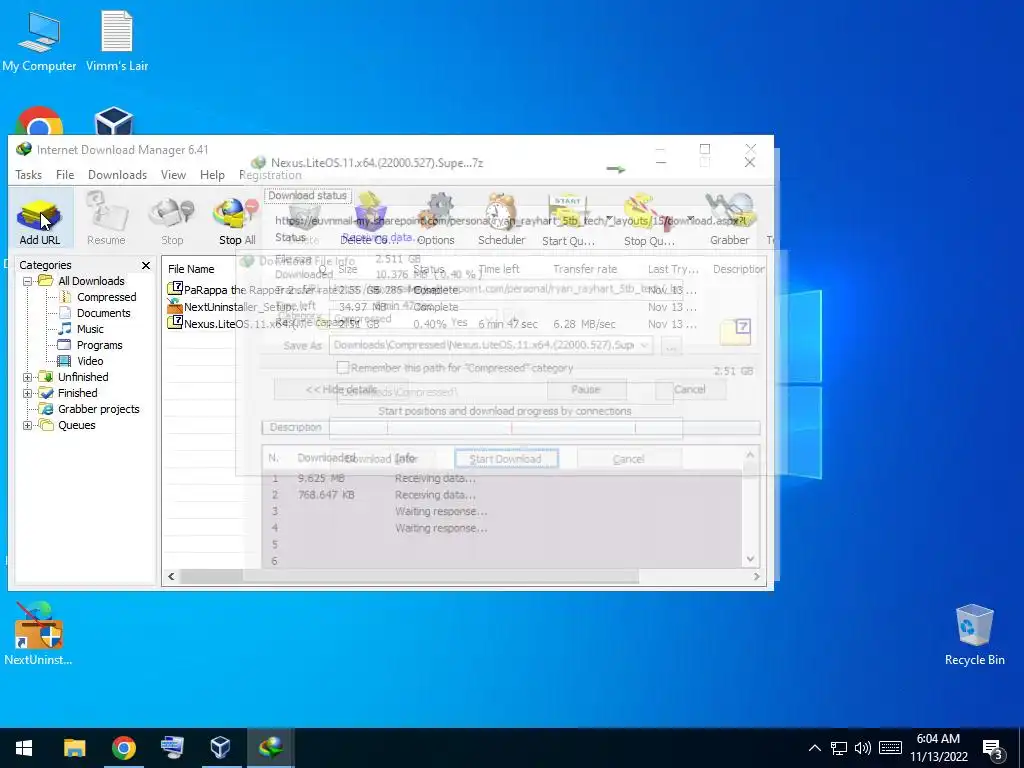The height and width of the screenshot is (768, 1024).
Task: Toggle 'Remember this path' checkbox
Action: tap(342, 368)
